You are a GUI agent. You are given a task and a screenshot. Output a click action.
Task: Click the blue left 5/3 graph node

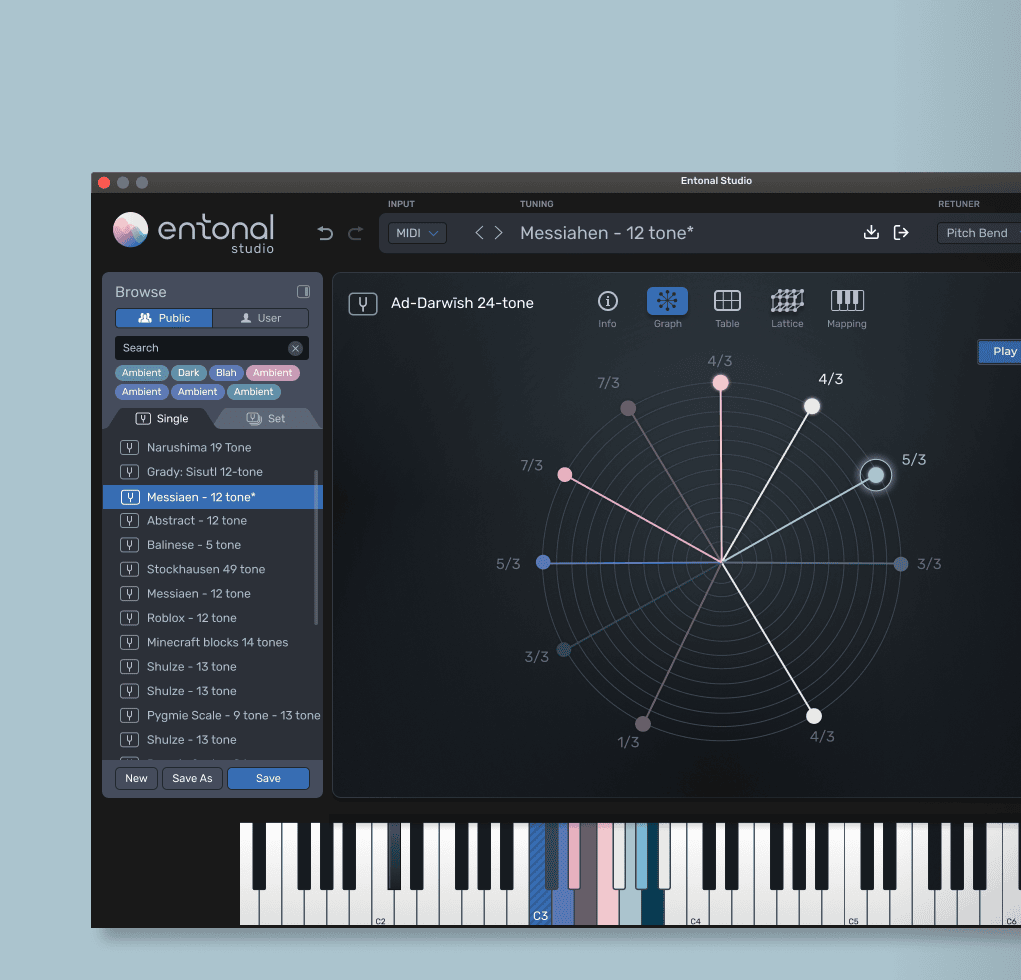pyautogui.click(x=543, y=562)
